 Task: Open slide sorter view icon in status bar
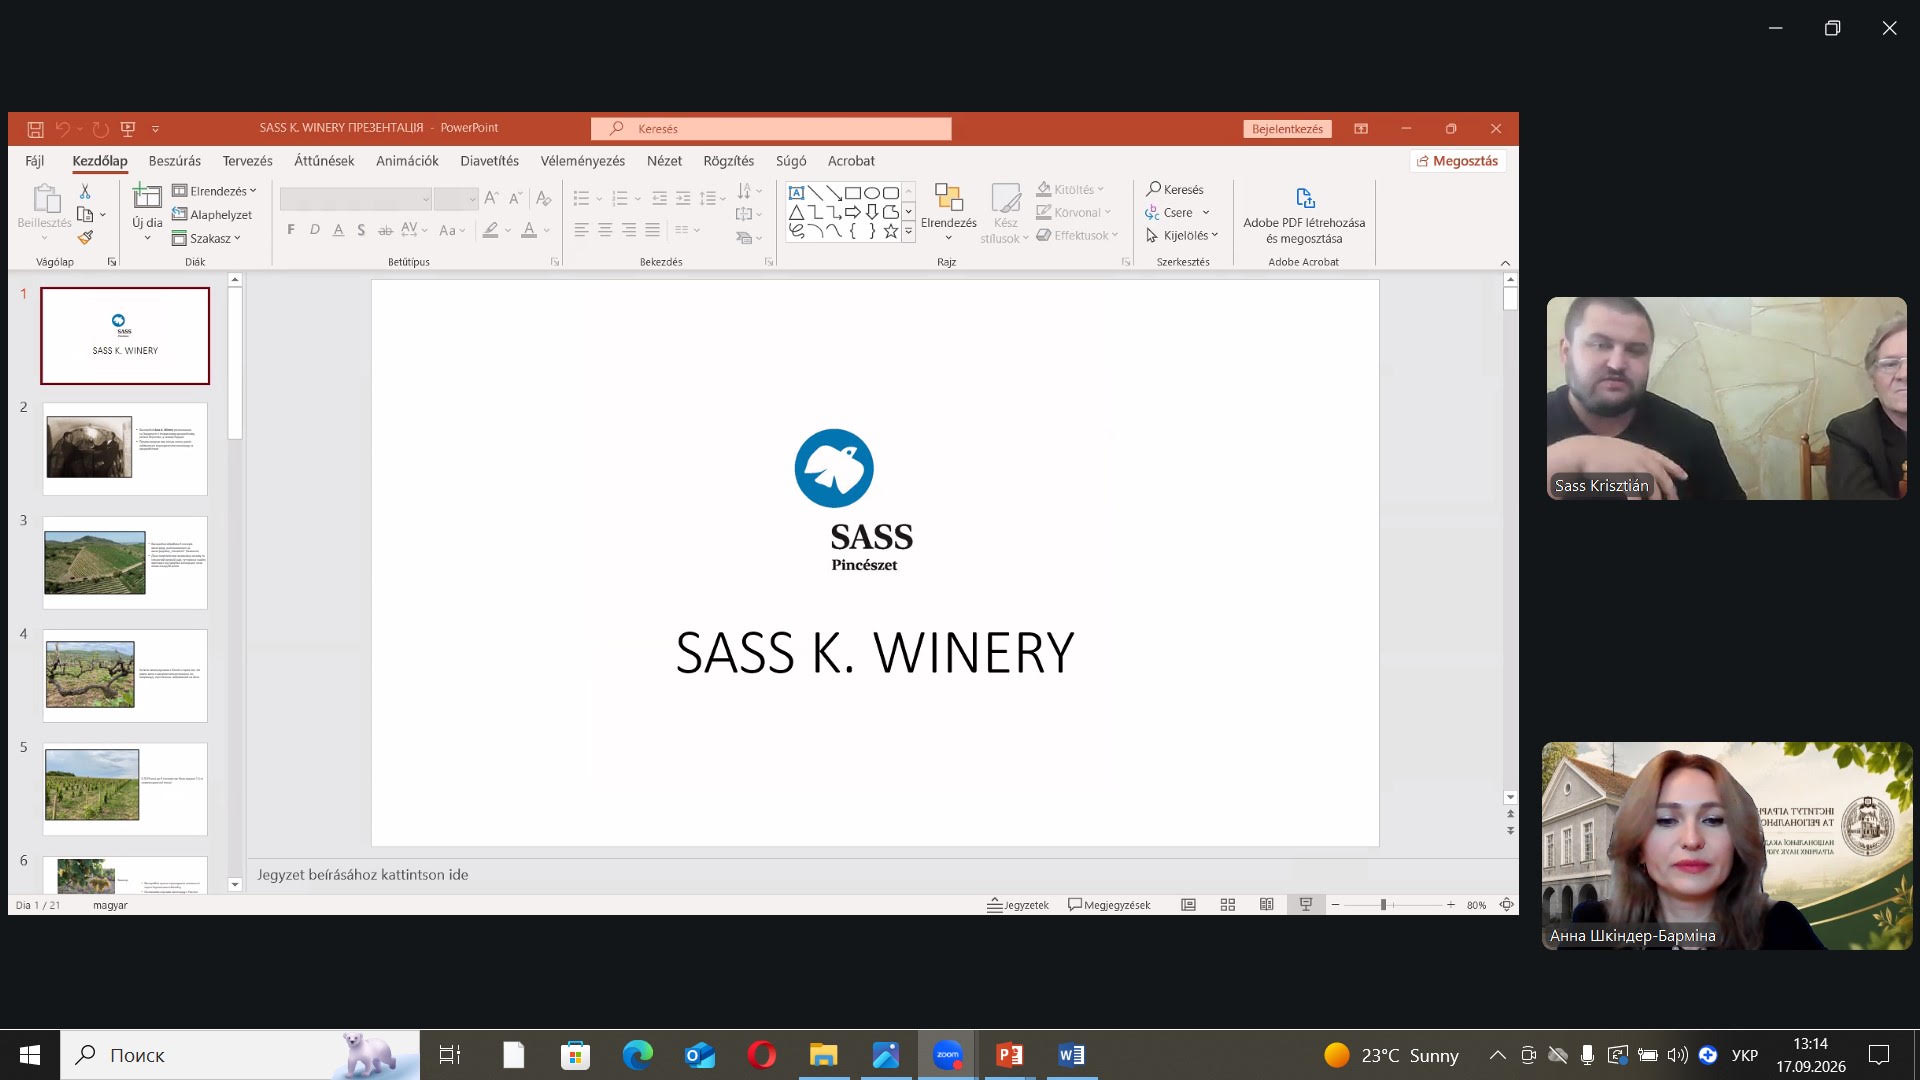[1228, 905]
